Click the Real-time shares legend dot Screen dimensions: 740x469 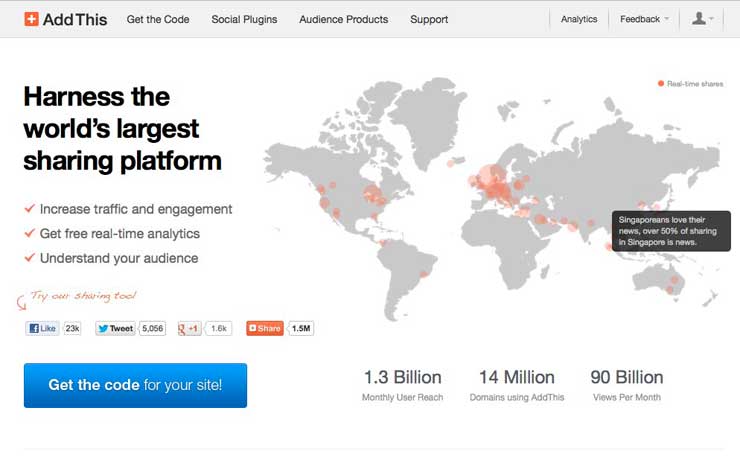click(661, 84)
